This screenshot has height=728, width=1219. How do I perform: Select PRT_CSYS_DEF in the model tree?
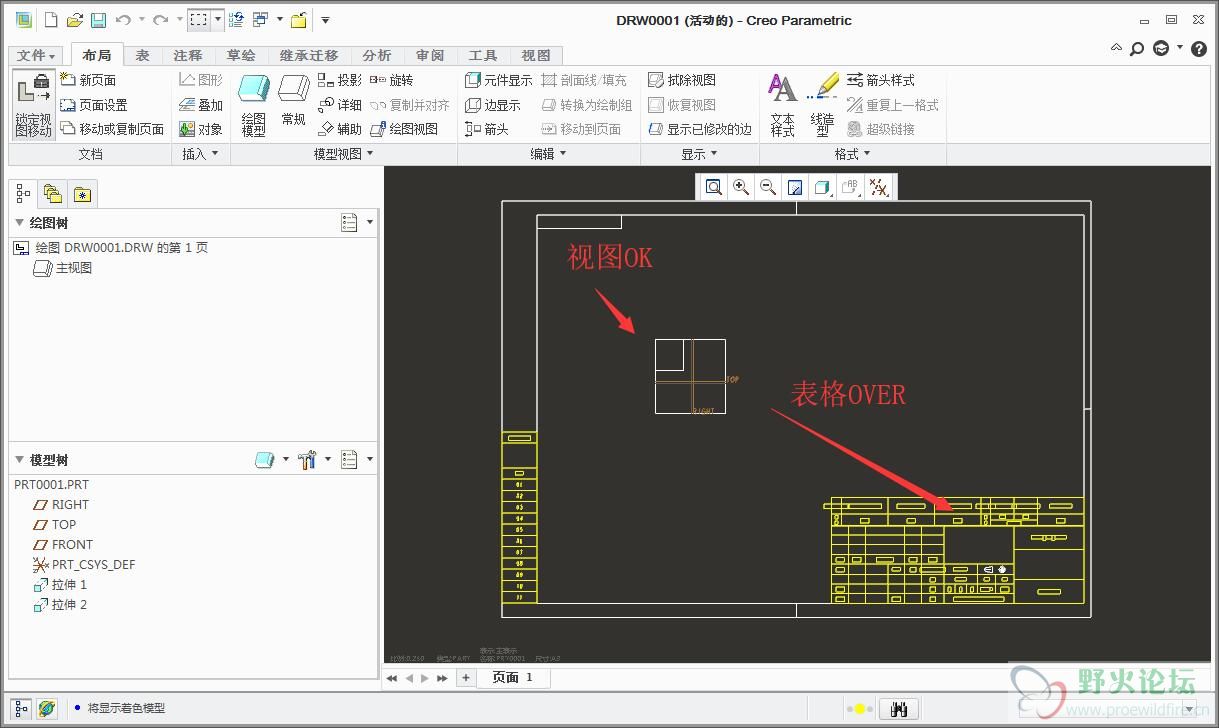tap(84, 565)
